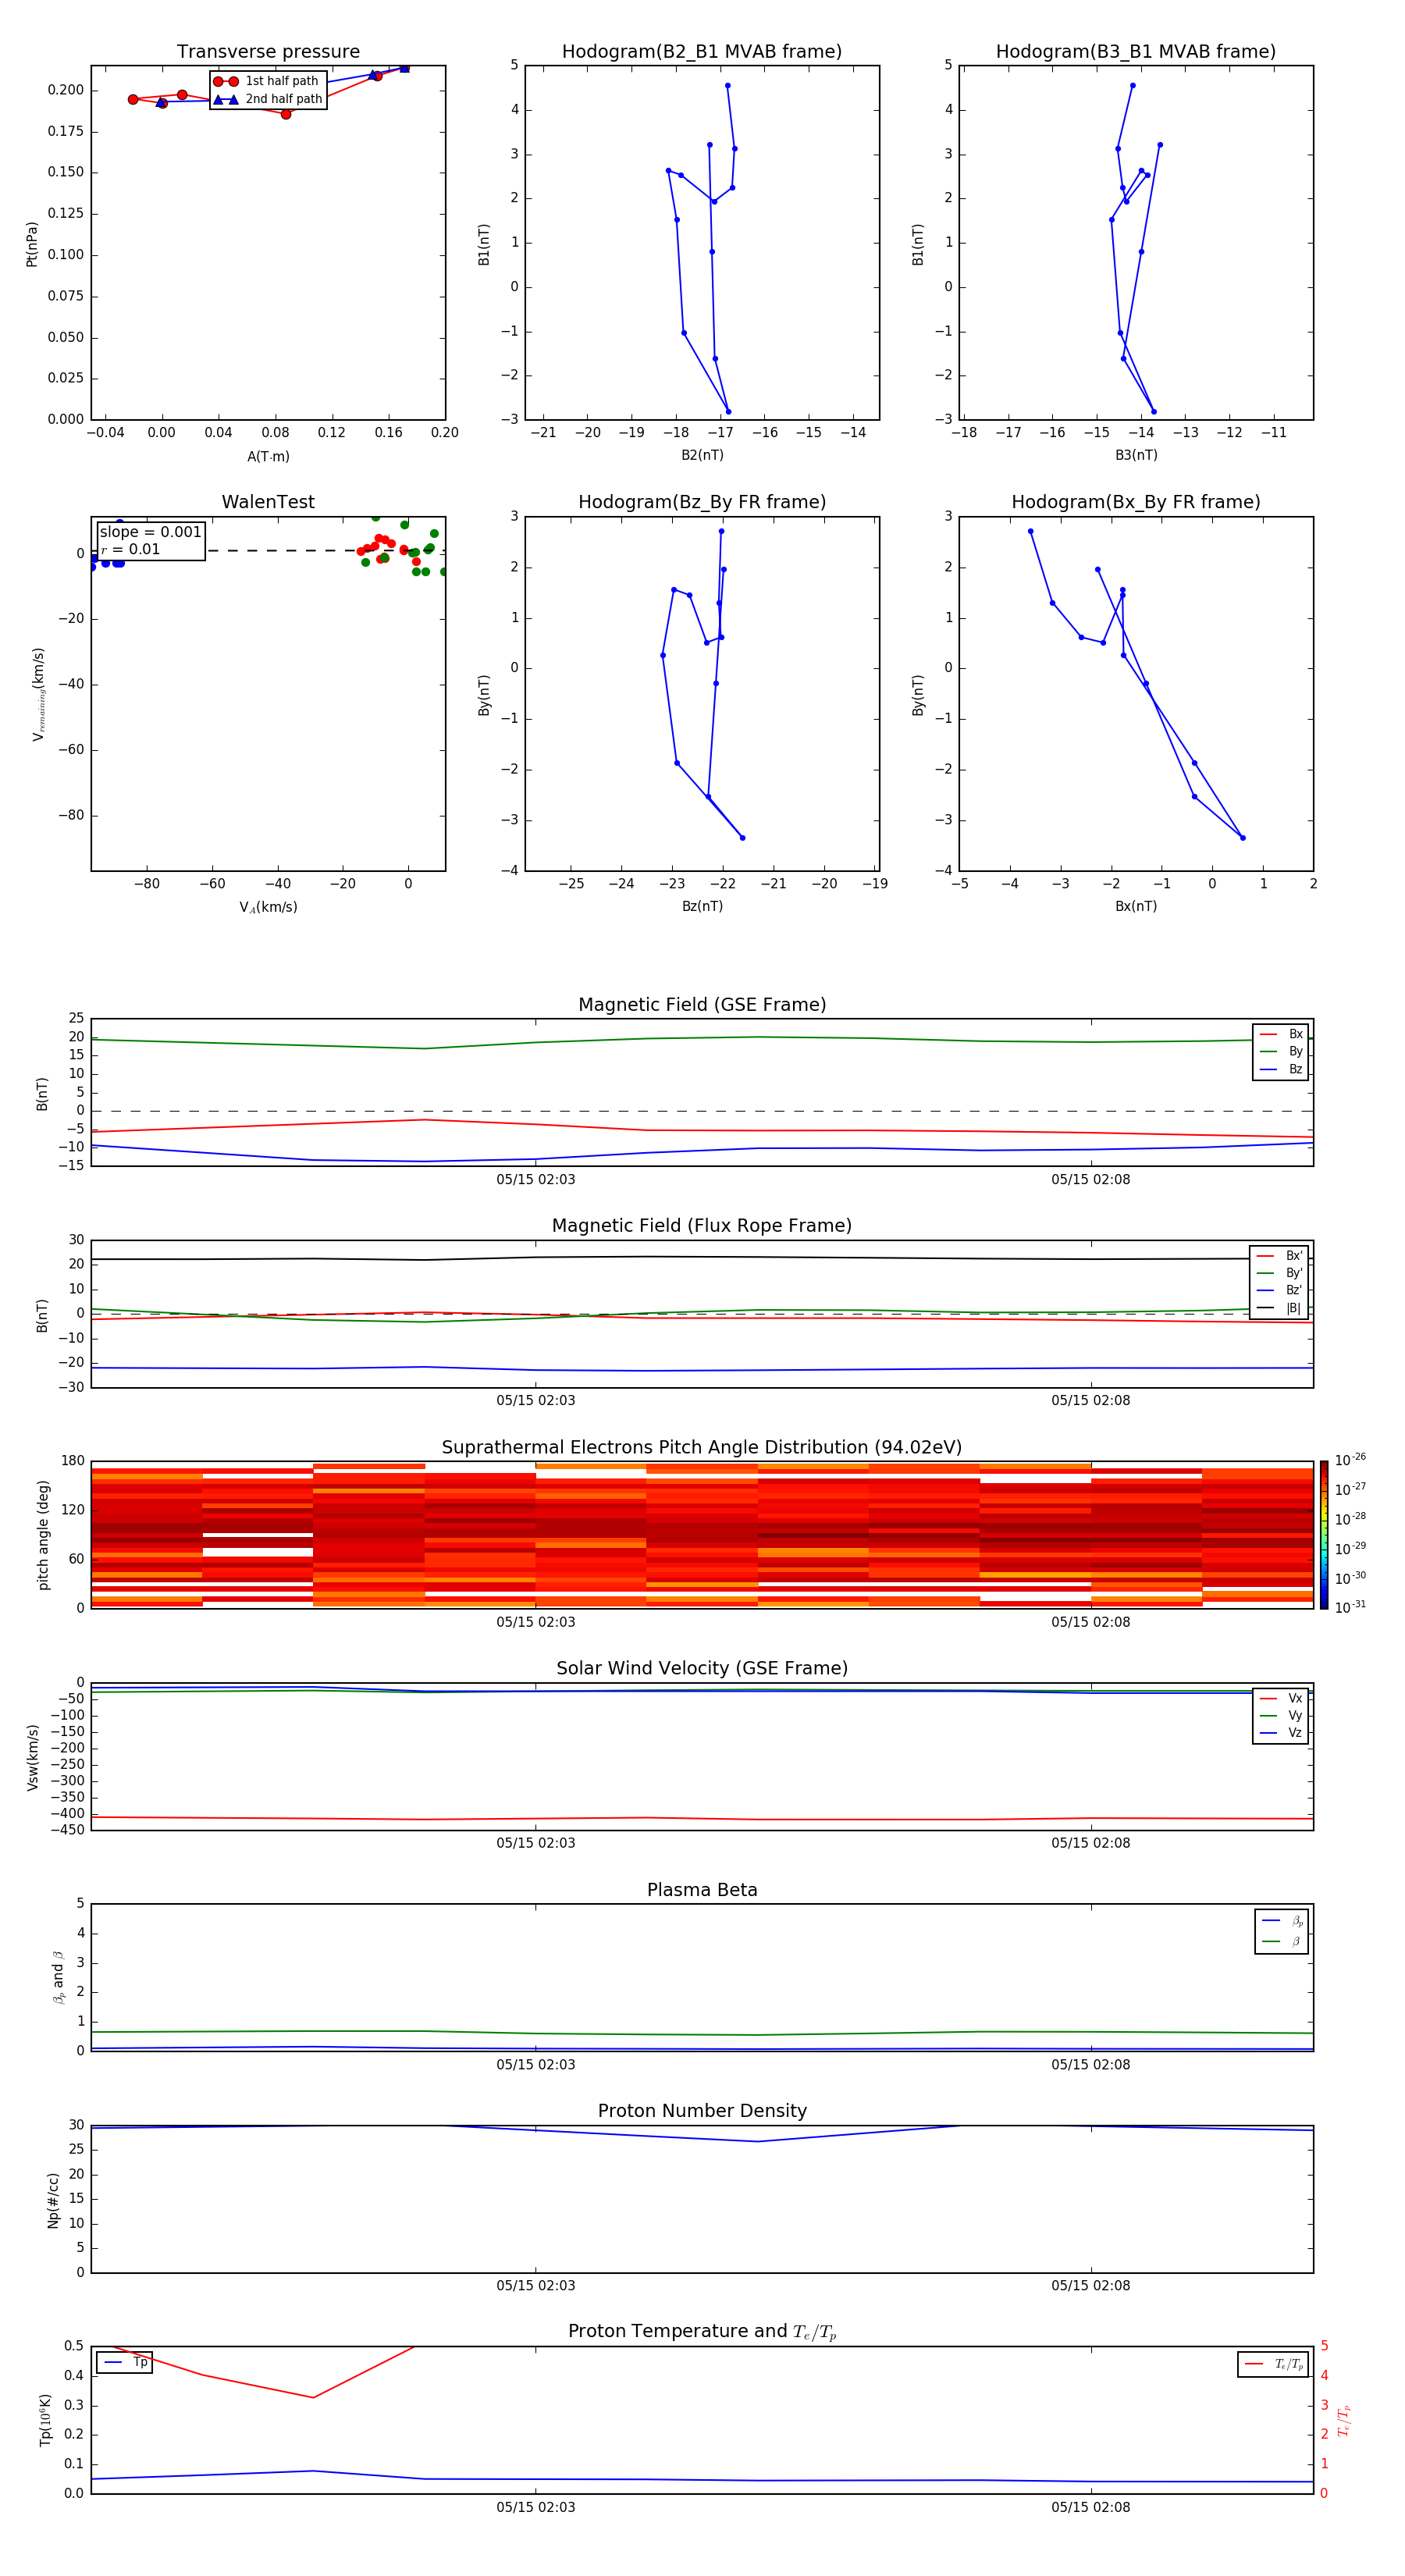Screen dimensions: 1405x2576
Task: Click the "2nd half path" legend entry
Action: coord(267,99)
